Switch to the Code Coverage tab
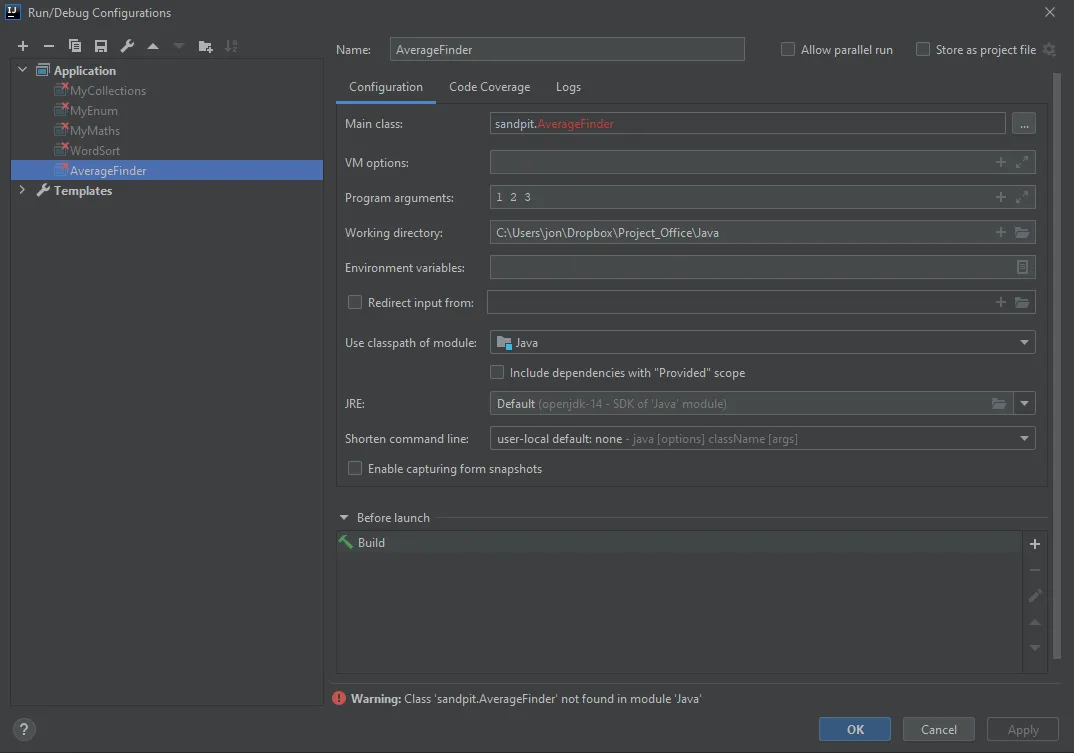Screen dimensions: 1074x753 coord(489,87)
